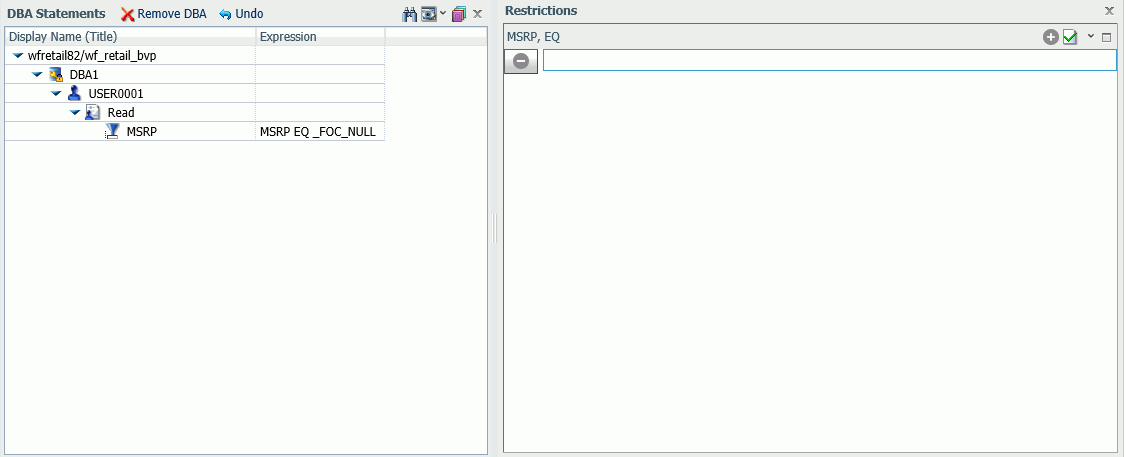1126x457 pixels.
Task: Open the binoculars find tool
Action: coord(410,14)
